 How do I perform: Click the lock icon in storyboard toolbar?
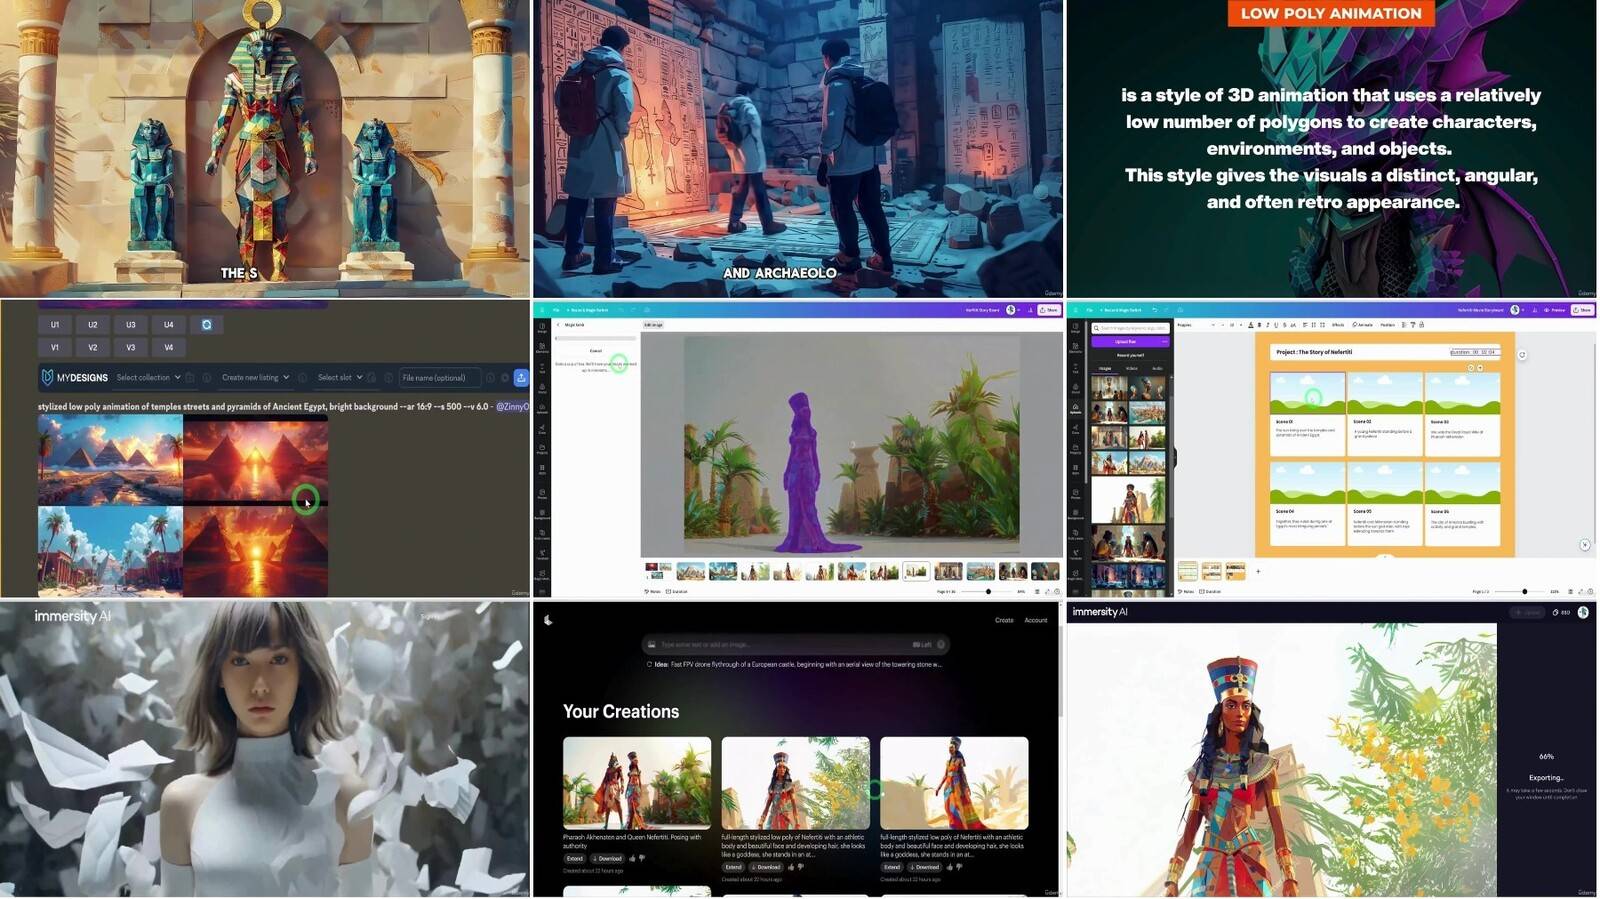(1421, 325)
